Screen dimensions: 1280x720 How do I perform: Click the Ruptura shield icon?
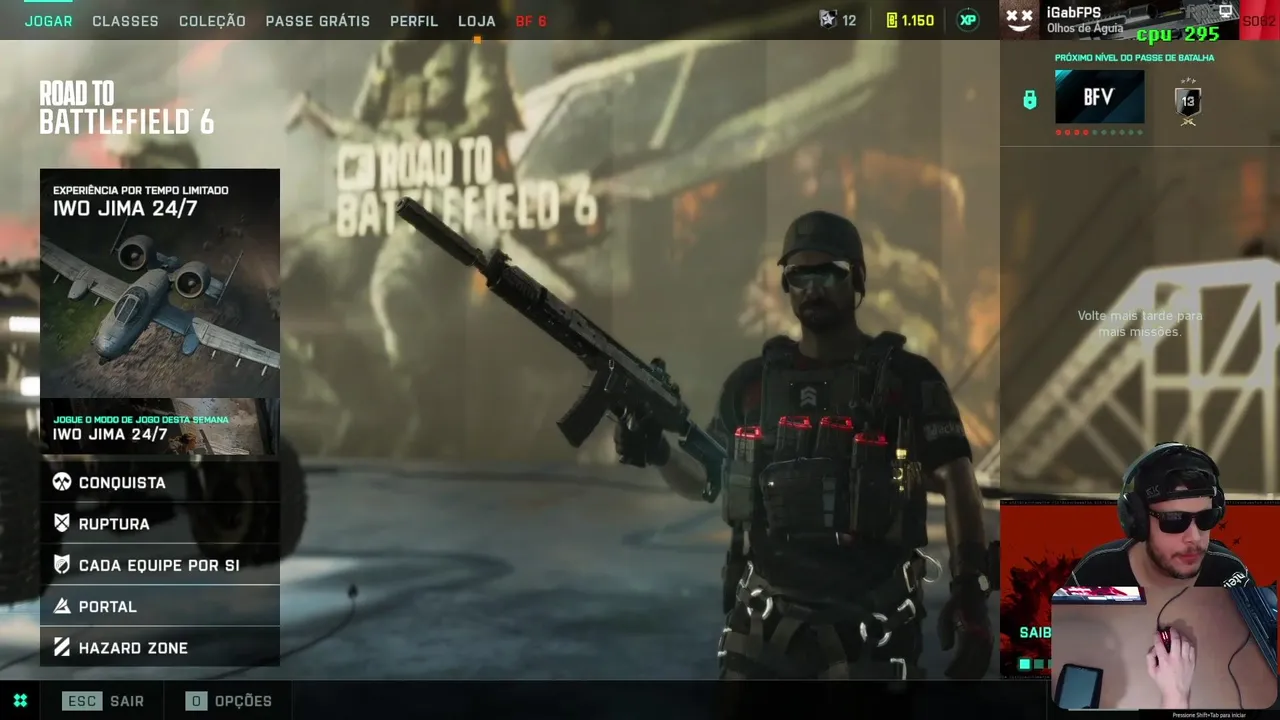click(62, 523)
